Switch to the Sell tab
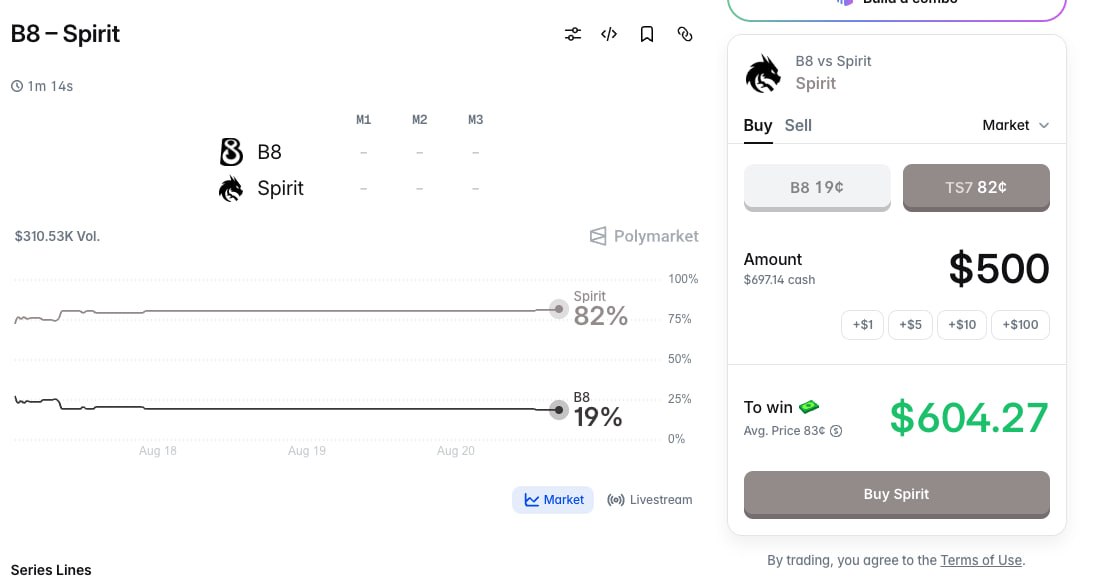The width and height of the screenshot is (1093, 587). [x=798, y=125]
